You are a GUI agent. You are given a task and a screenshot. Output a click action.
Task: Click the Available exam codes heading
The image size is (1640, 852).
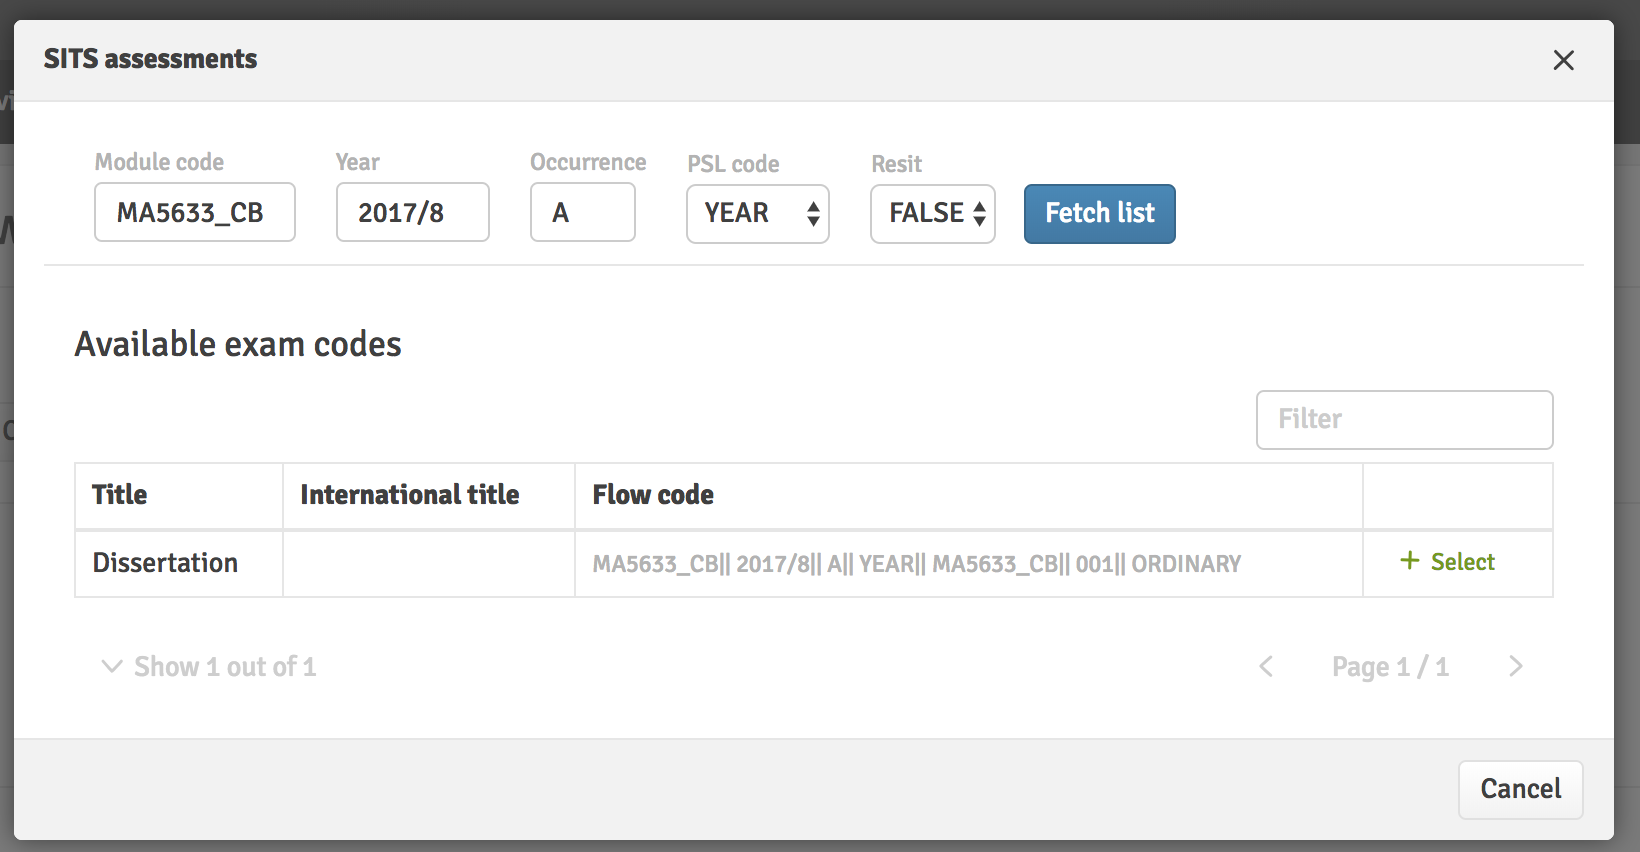pyautogui.click(x=238, y=344)
